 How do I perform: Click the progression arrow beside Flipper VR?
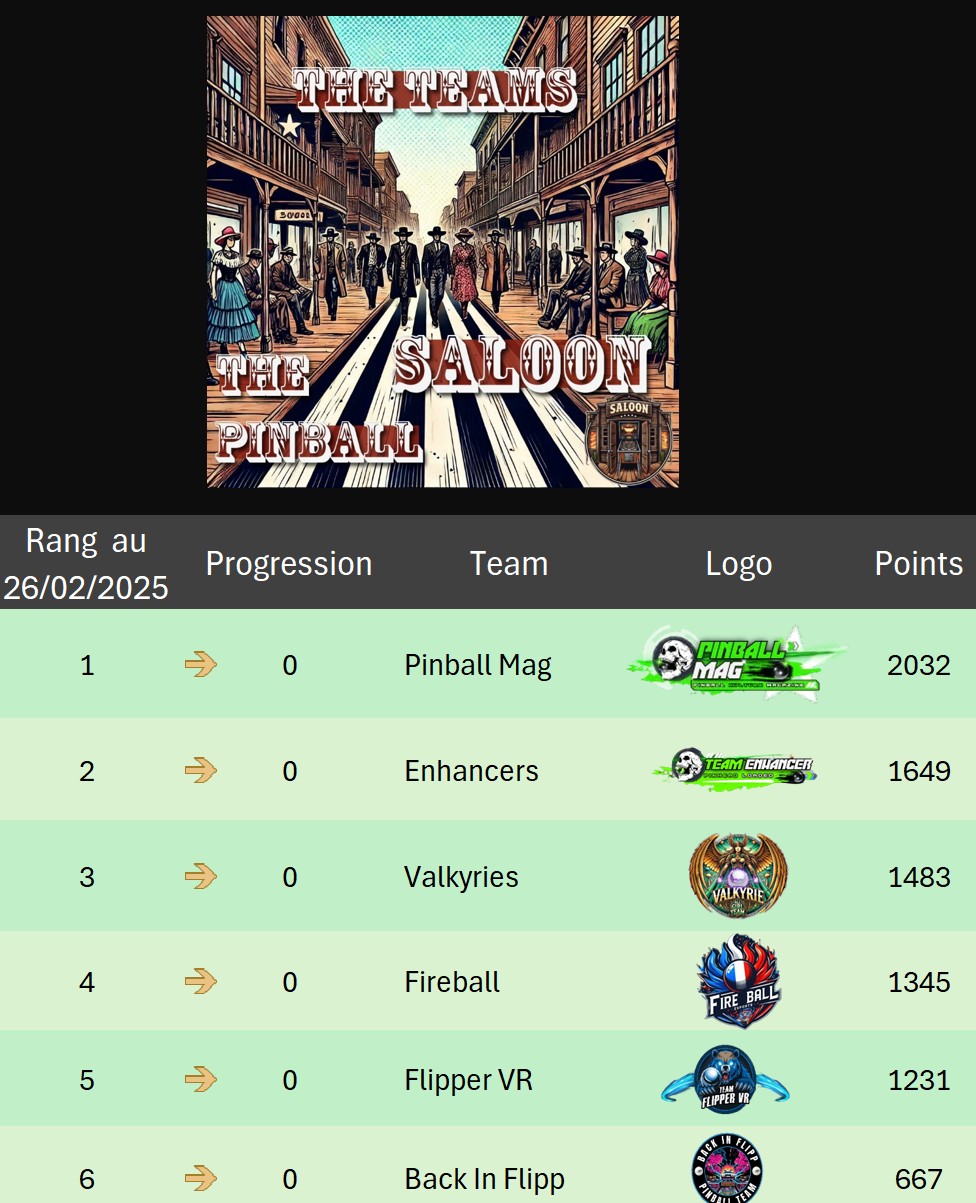click(x=201, y=1079)
